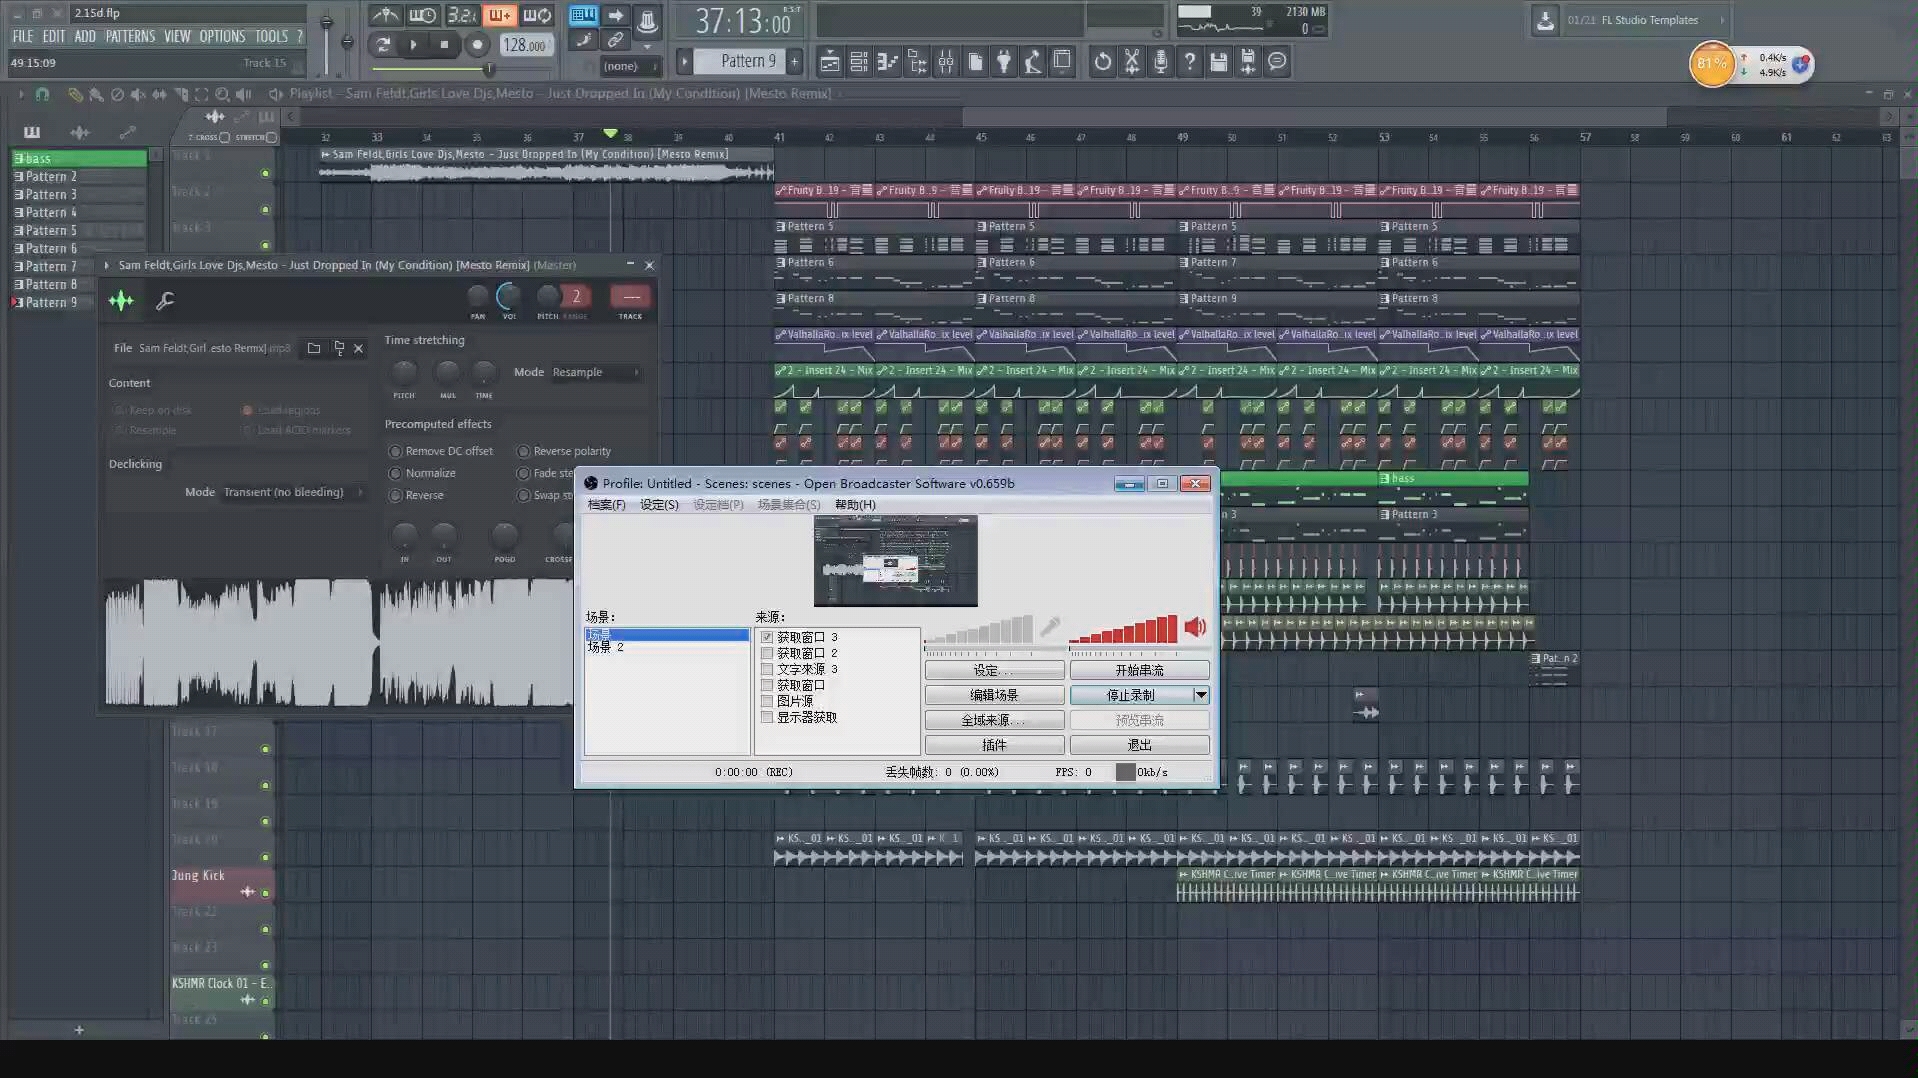The width and height of the screenshot is (1918, 1078).
Task: Open the TOOLS menu
Action: 271,36
